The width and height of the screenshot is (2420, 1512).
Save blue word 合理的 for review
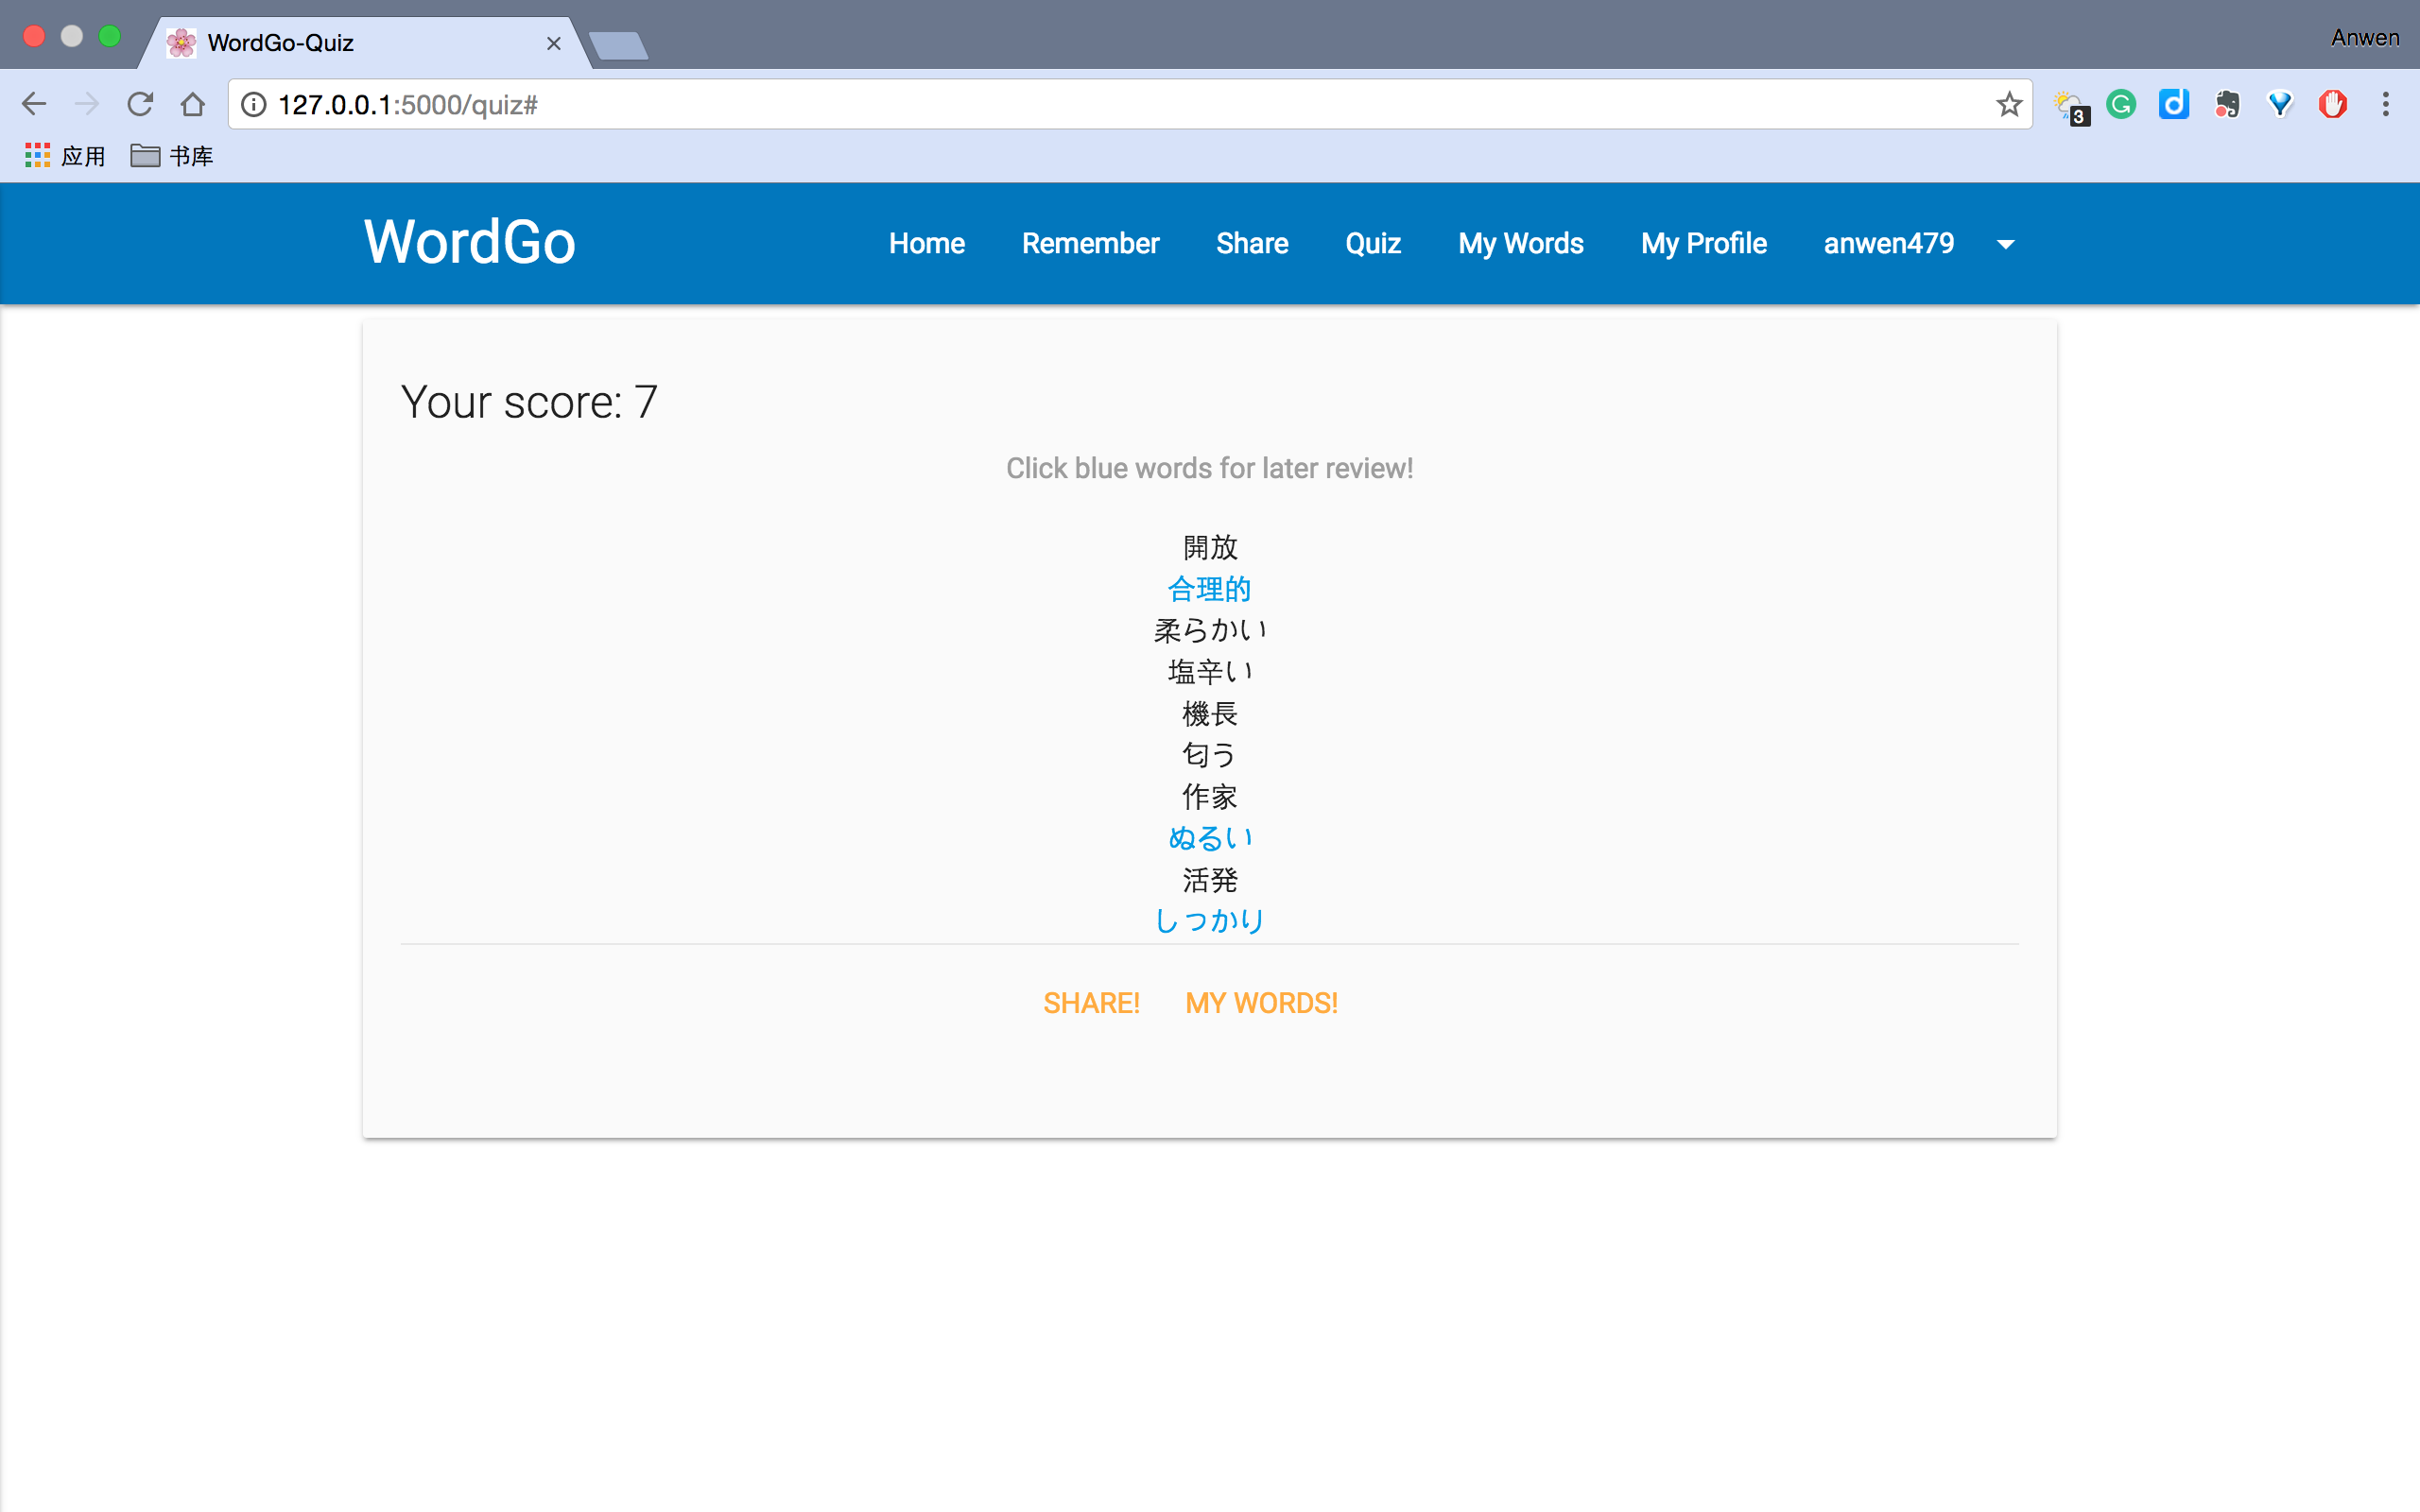click(x=1209, y=589)
